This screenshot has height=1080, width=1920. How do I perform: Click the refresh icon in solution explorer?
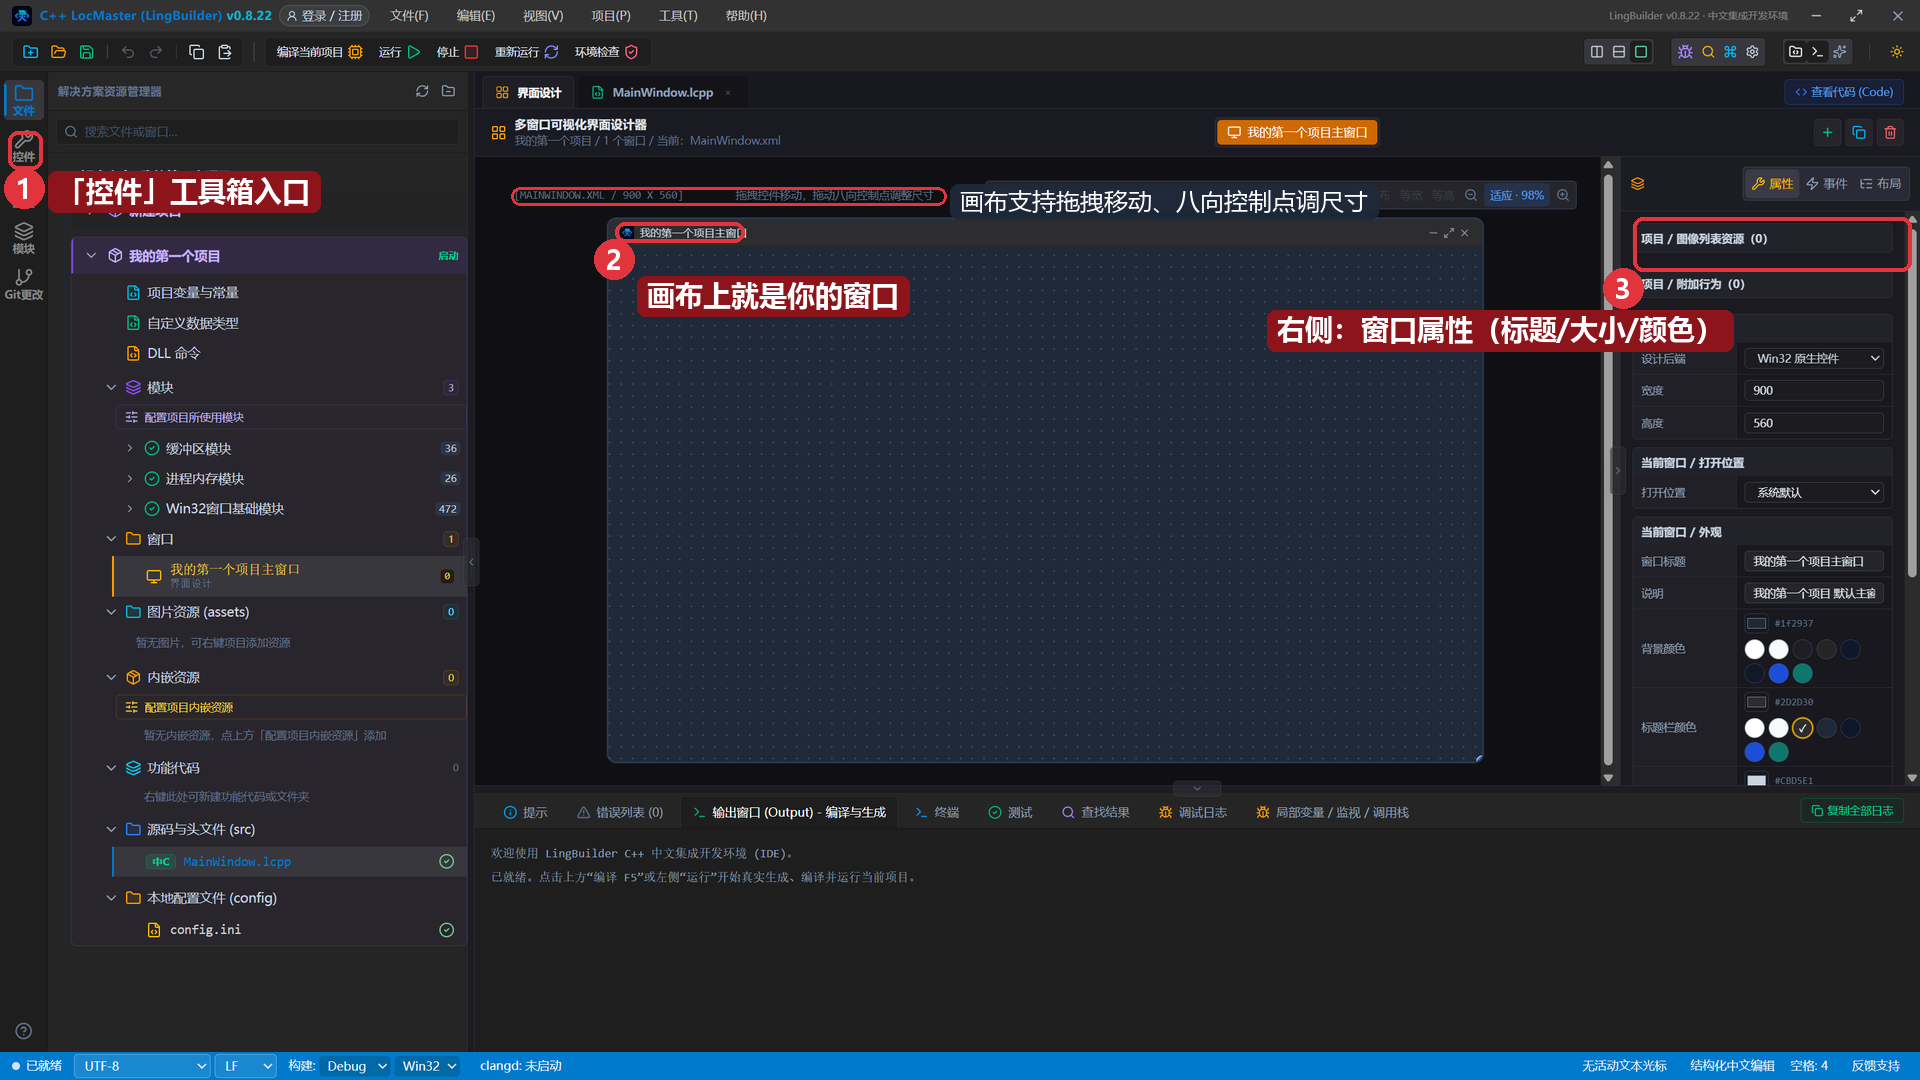coord(422,91)
